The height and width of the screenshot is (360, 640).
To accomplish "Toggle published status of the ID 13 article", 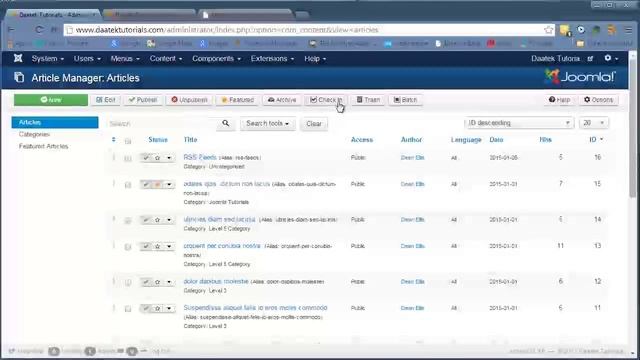I will [x=146, y=247].
